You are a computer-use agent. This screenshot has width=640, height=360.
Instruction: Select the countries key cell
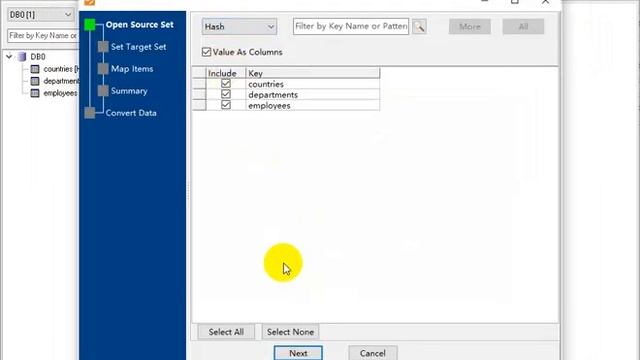313,84
